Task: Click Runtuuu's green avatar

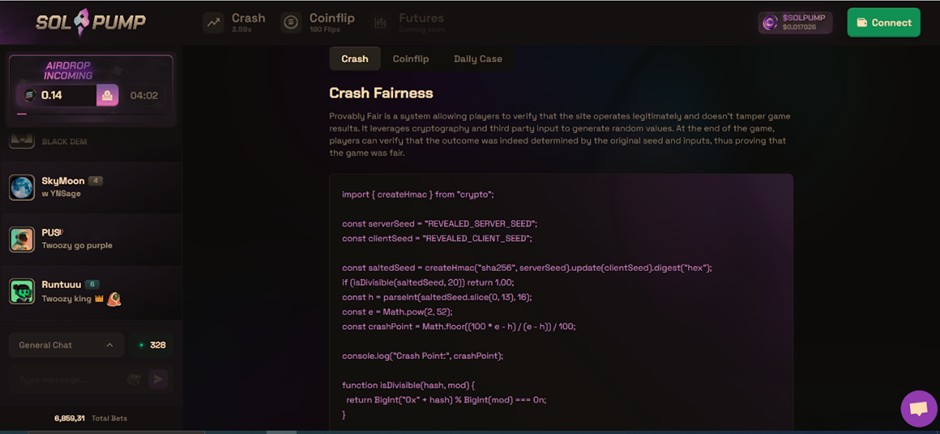Action: click(22, 291)
